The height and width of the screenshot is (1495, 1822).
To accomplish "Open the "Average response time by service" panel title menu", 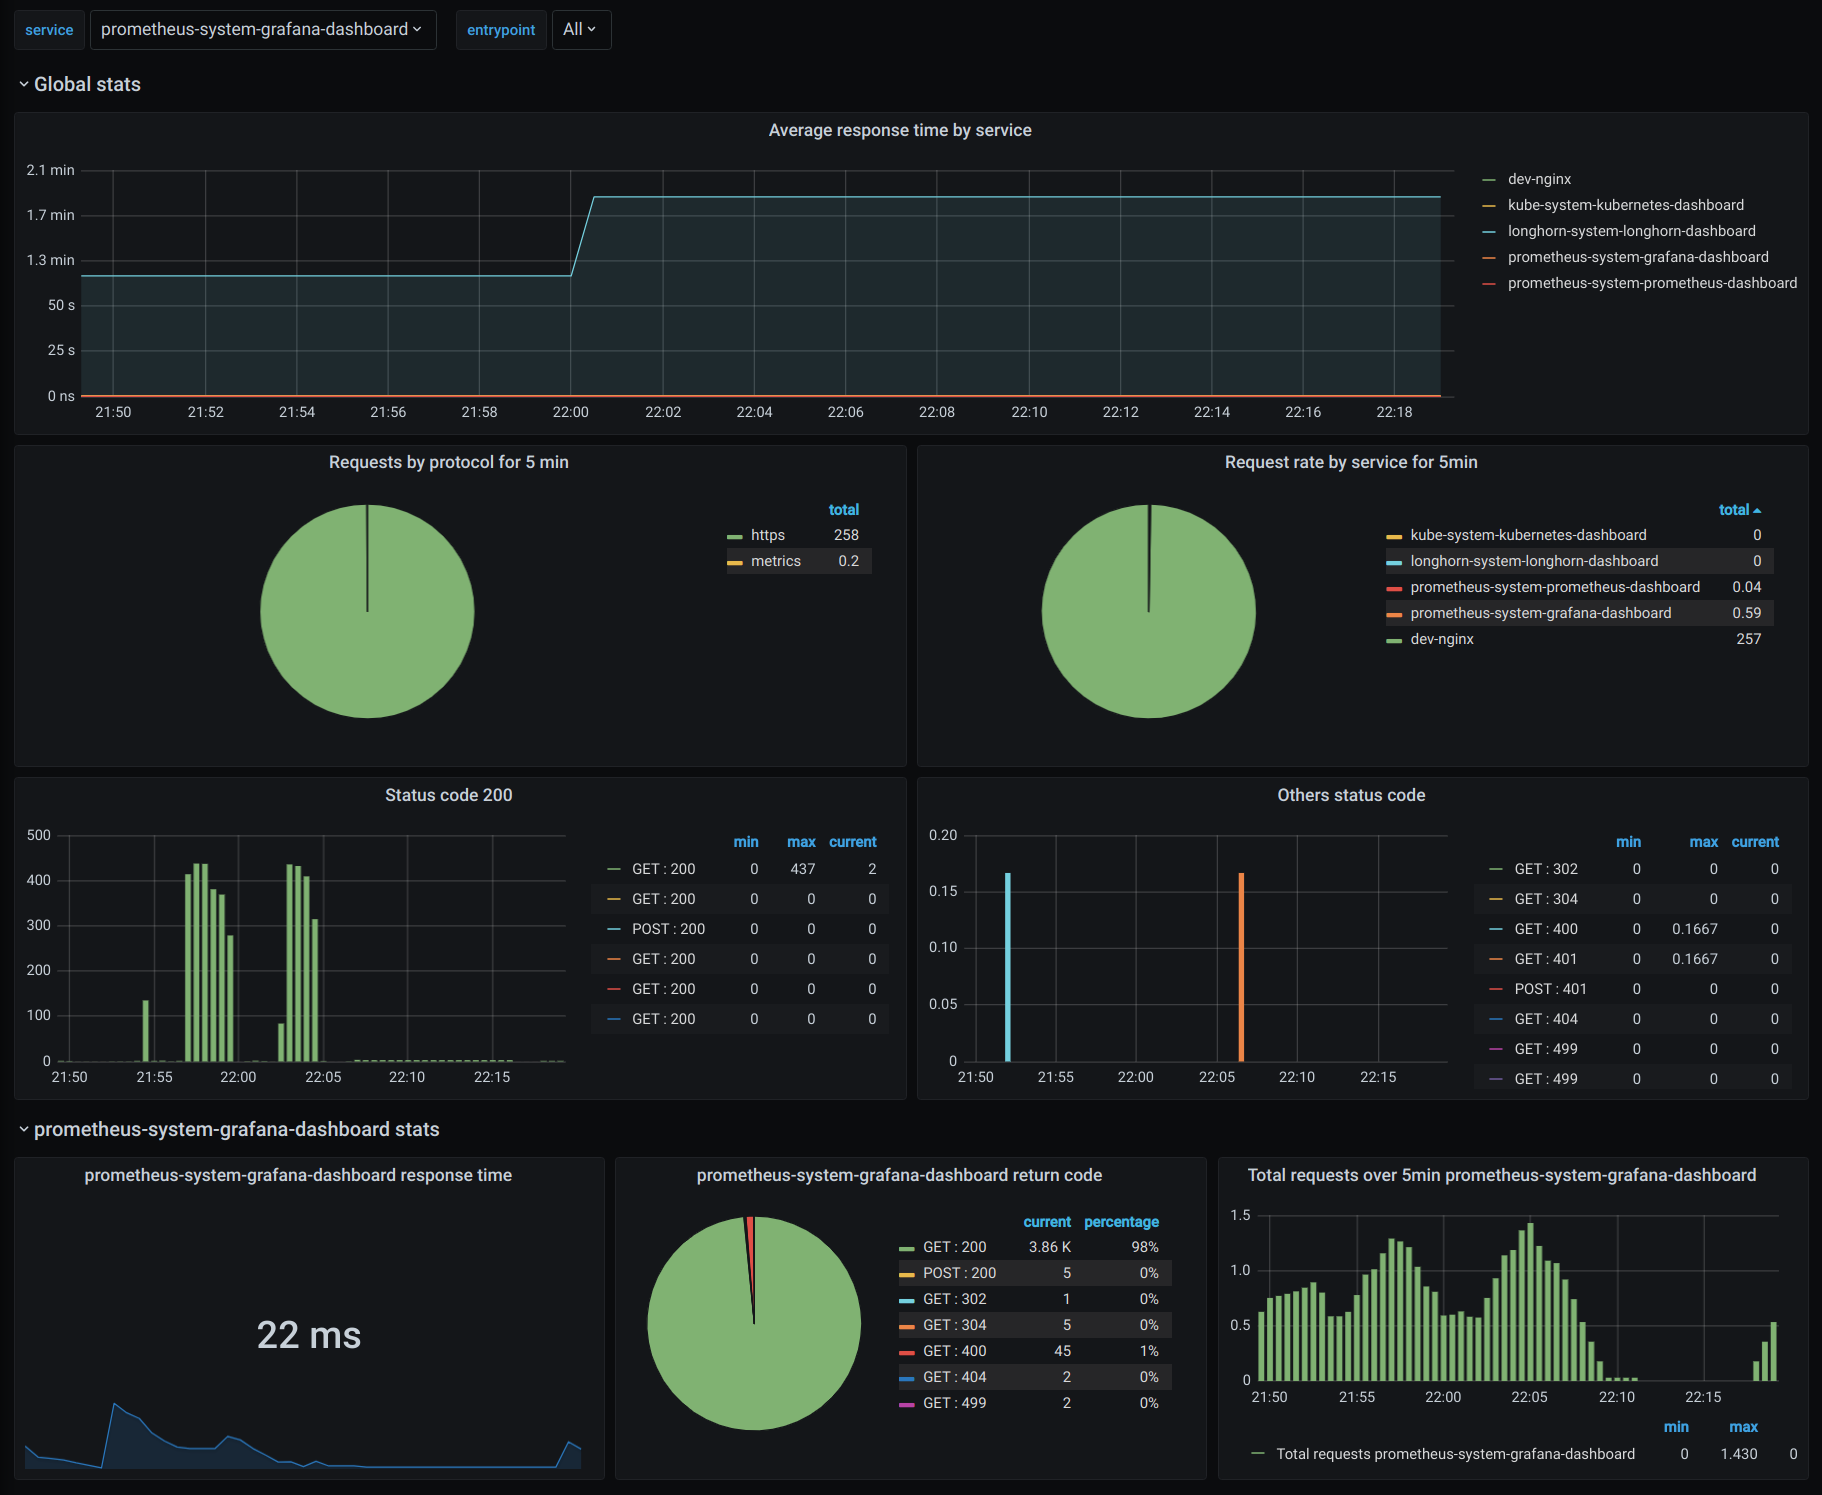I will 900,131.
